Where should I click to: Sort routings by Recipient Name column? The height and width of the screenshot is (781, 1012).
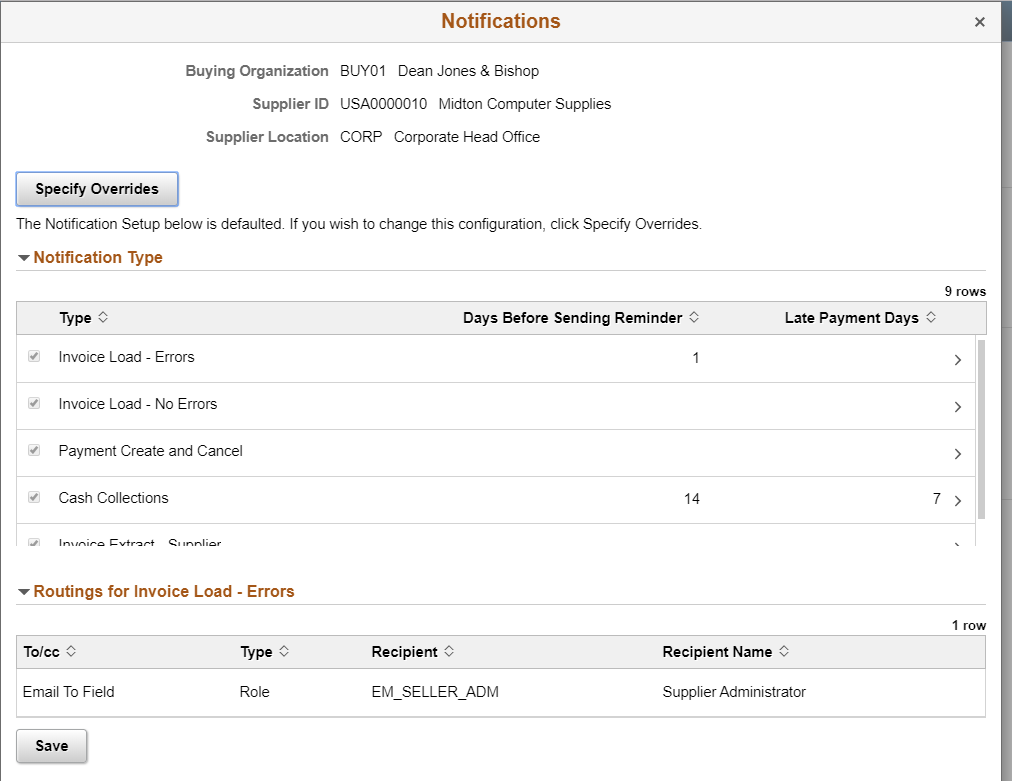(784, 652)
